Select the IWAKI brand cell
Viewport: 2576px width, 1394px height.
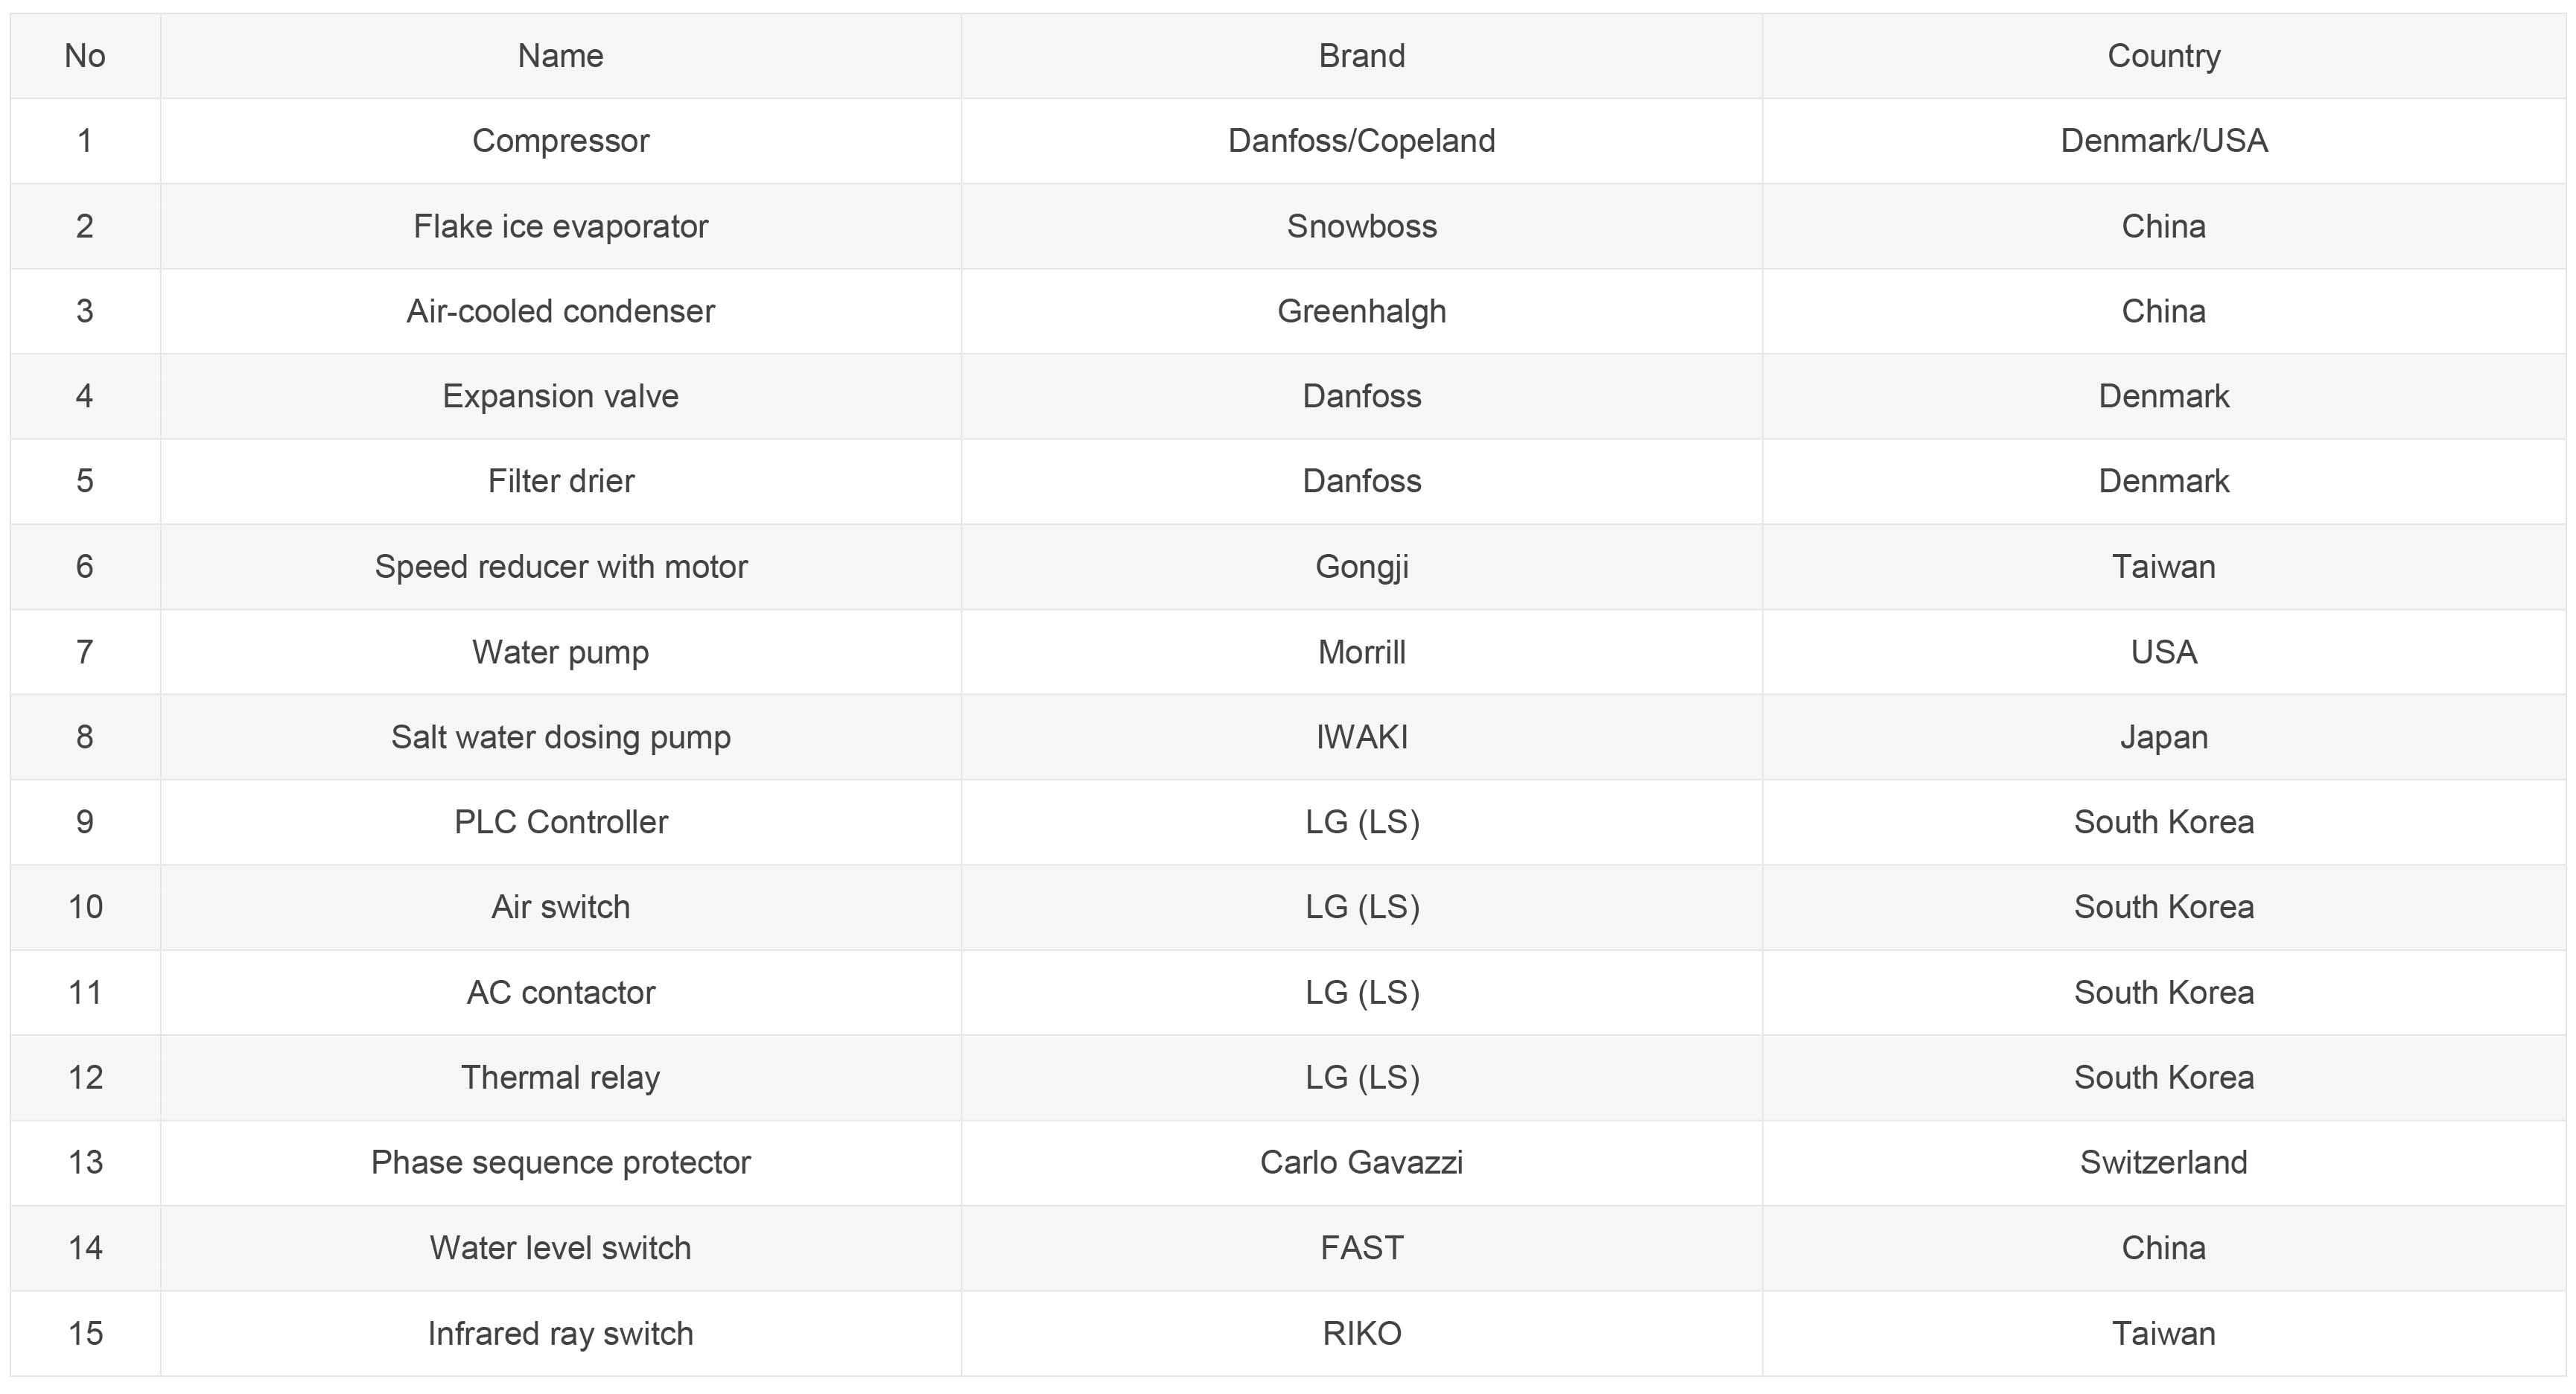coord(1361,737)
